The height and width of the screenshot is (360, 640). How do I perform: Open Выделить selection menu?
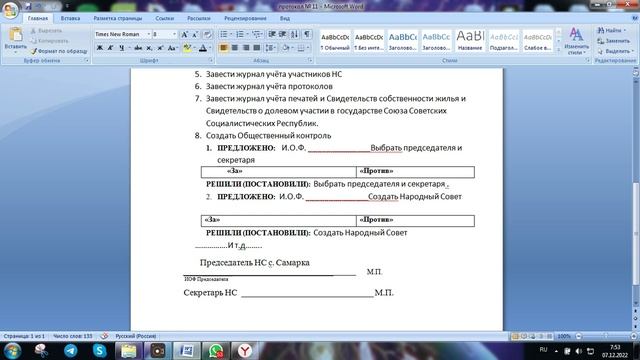click(x=615, y=51)
